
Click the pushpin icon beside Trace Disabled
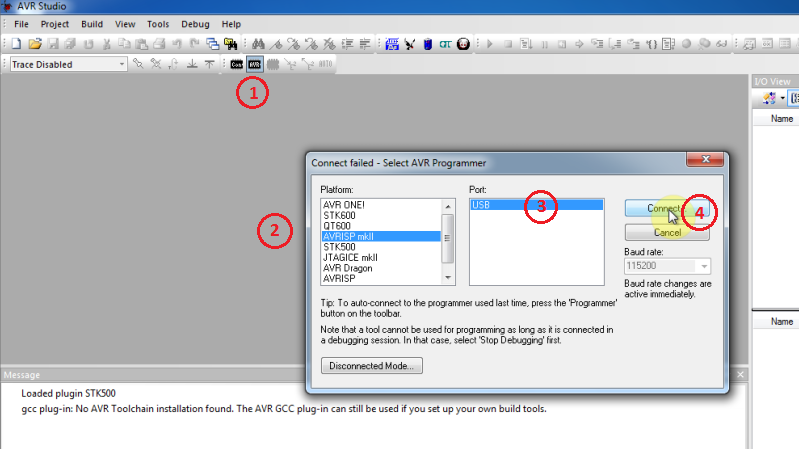pos(138,64)
